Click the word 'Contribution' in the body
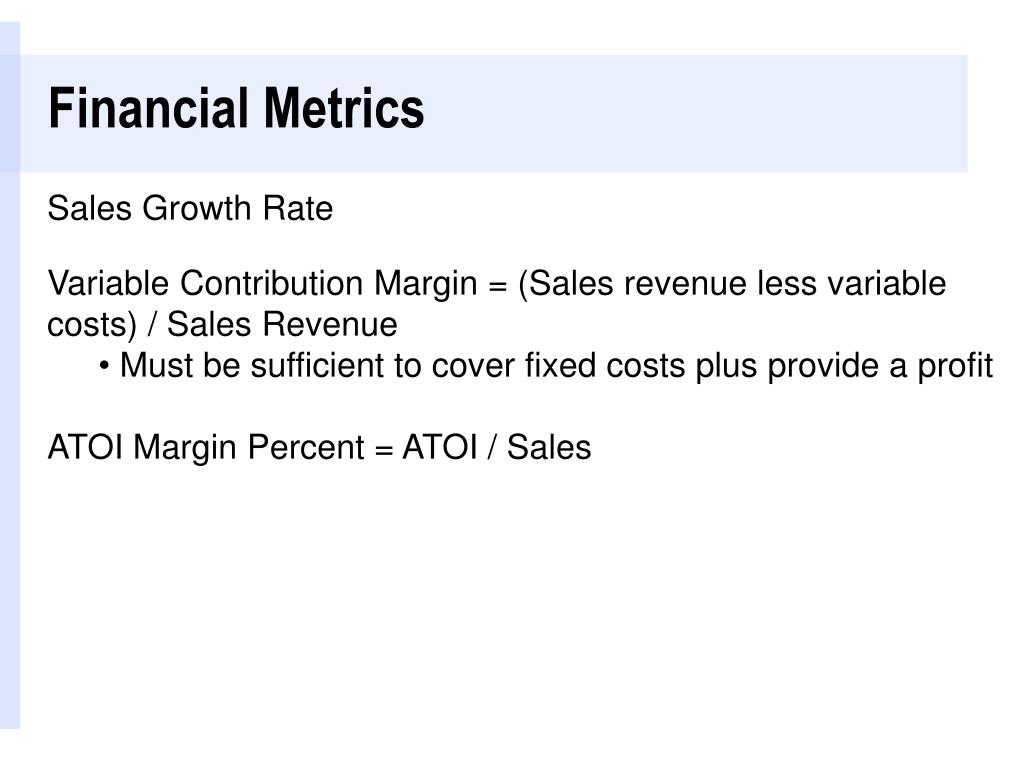The image size is (1024, 768). [272, 283]
